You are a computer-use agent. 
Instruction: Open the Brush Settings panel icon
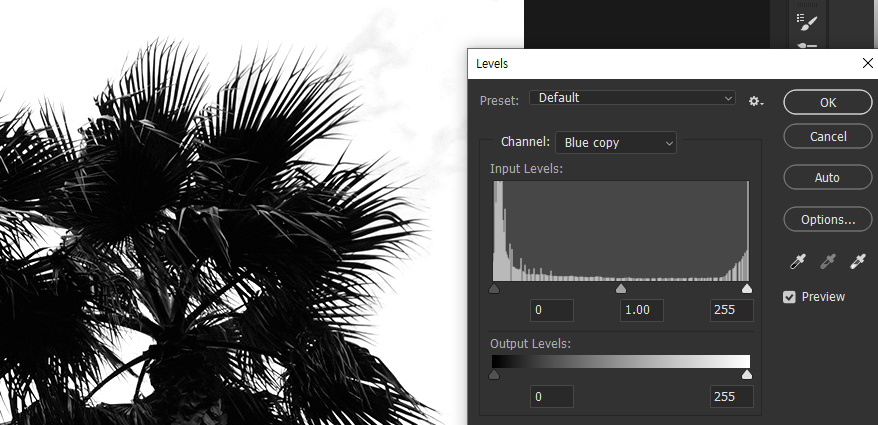807,22
